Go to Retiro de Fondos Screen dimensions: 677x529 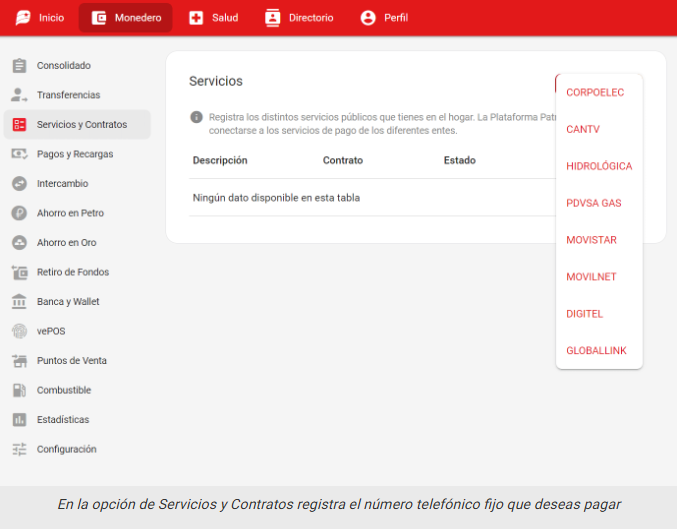click(77, 272)
